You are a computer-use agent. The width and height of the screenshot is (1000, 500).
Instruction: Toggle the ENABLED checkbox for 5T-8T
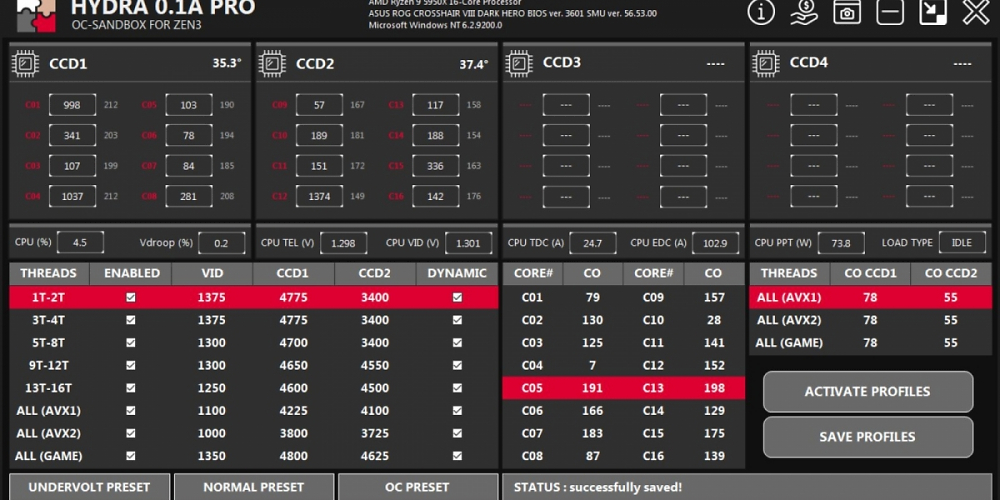(x=131, y=342)
